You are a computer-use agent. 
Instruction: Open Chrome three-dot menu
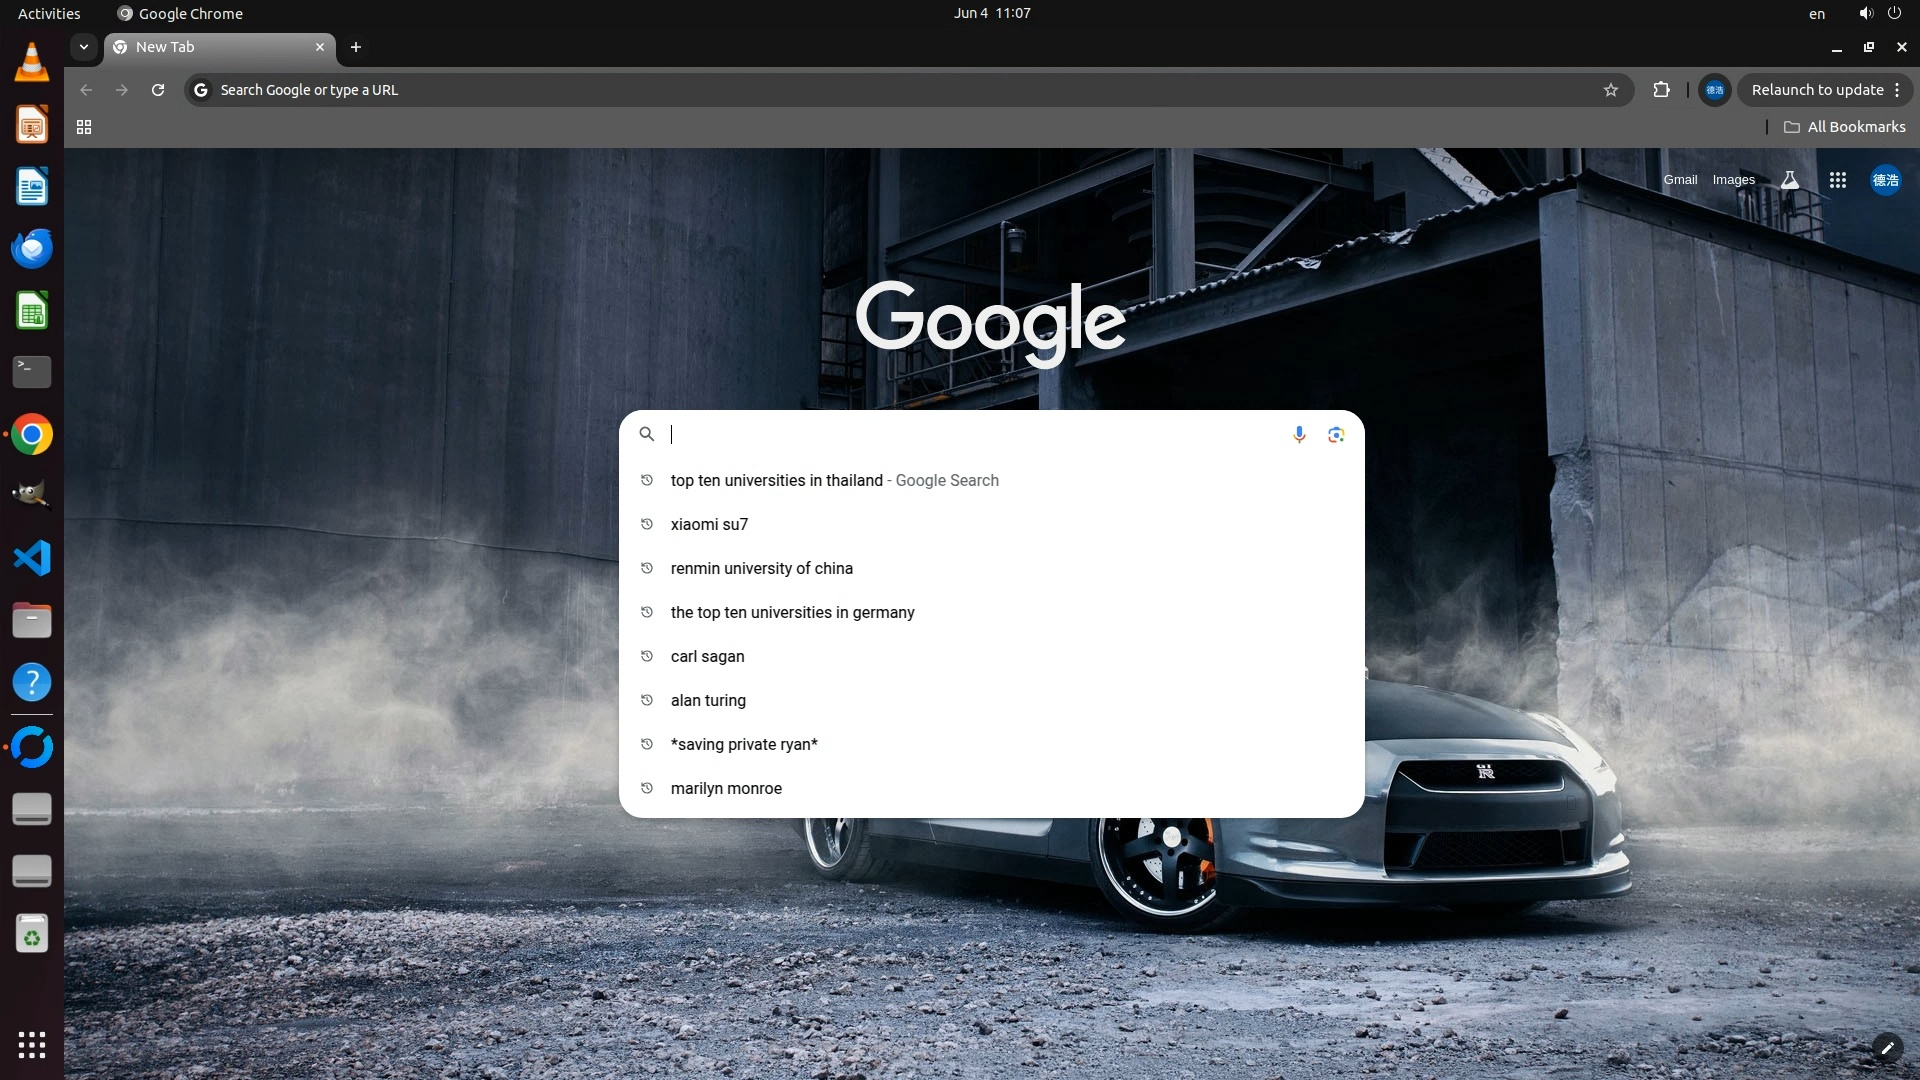point(1897,90)
